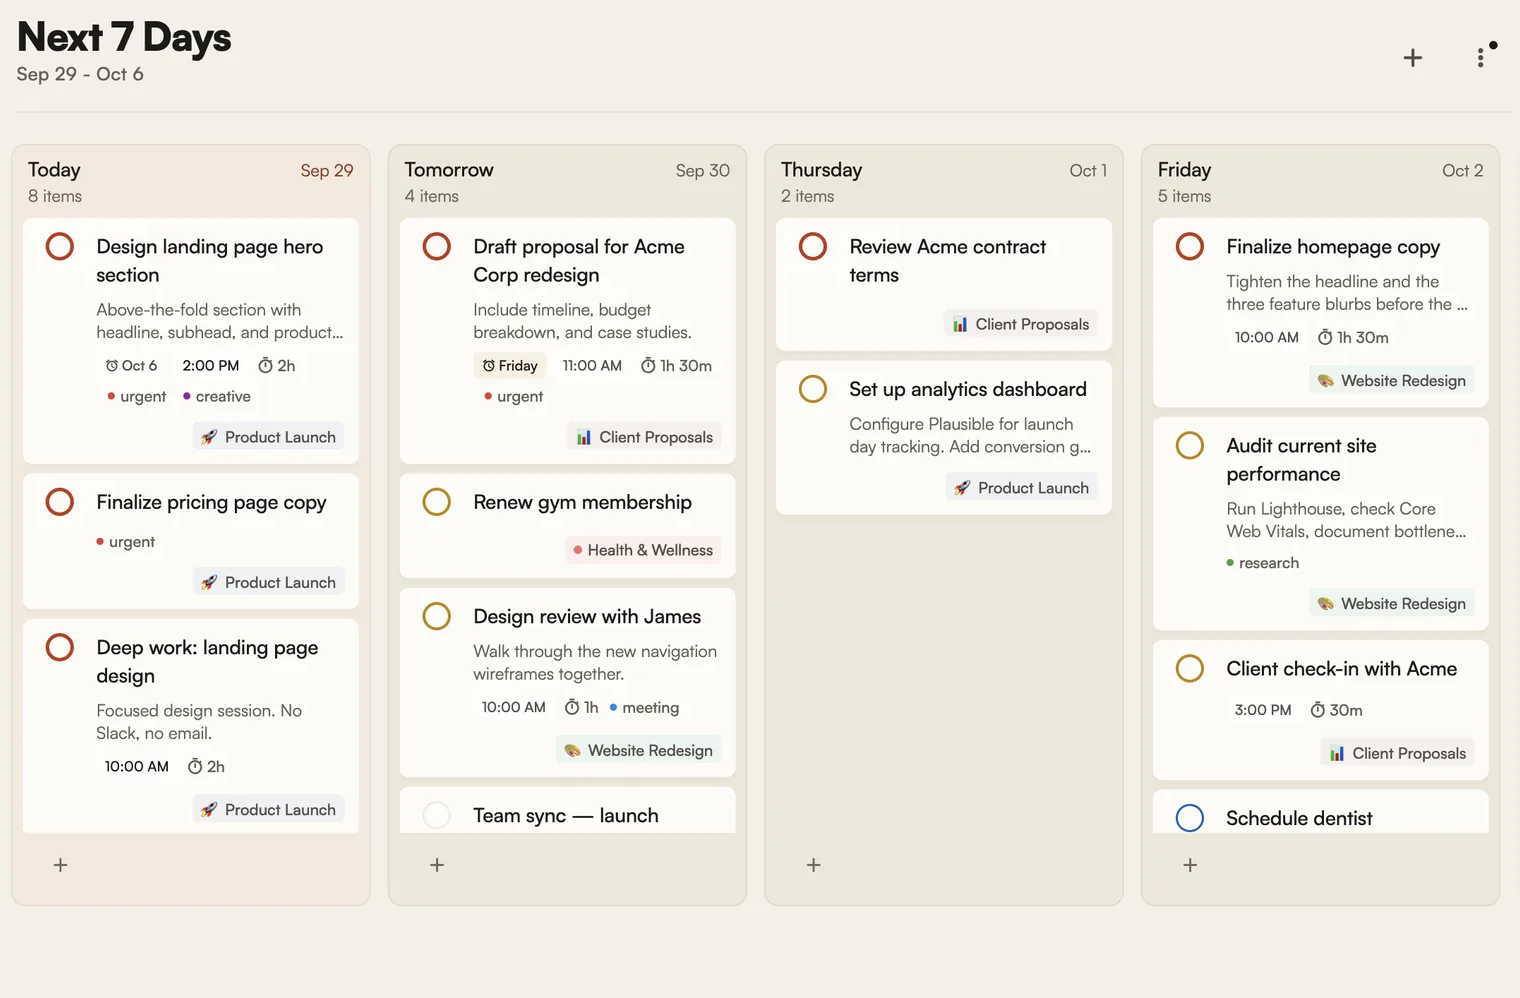The width and height of the screenshot is (1520, 998).
Task: Click 1h 30m duration on Draft proposal card
Action: [676, 366]
